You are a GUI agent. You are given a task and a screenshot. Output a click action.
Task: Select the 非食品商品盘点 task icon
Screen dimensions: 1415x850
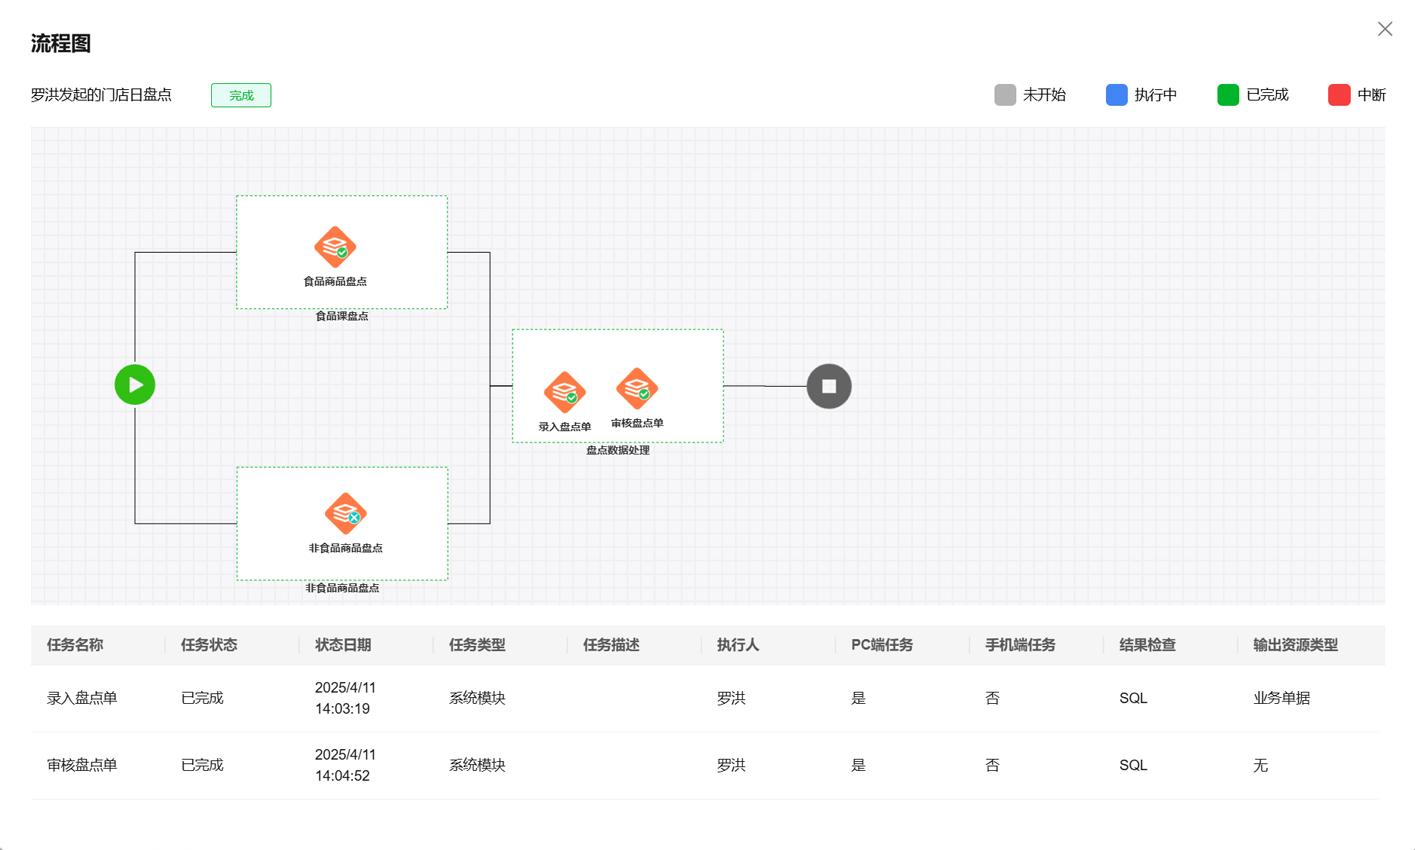[346, 514]
